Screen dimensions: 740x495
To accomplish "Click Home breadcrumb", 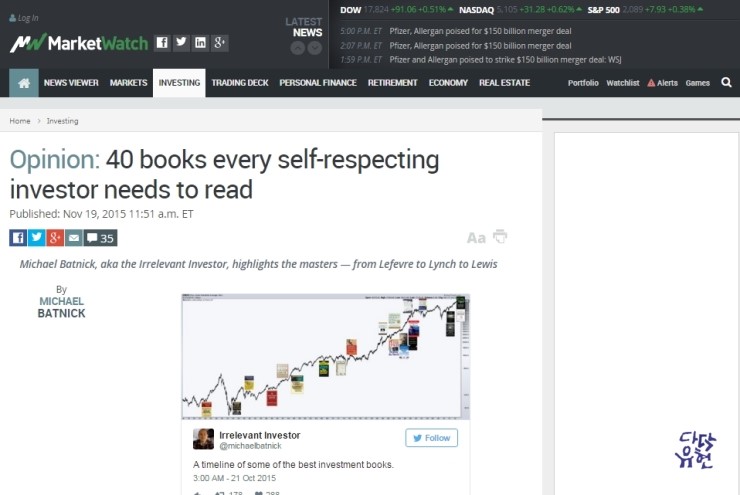I will pyautogui.click(x=20, y=121).
